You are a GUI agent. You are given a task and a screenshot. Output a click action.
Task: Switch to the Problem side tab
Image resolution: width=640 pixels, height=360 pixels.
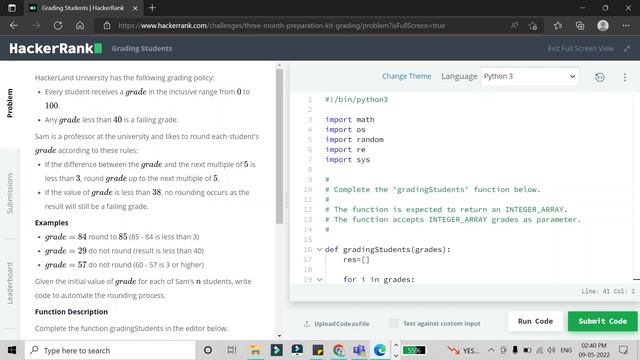[10, 103]
